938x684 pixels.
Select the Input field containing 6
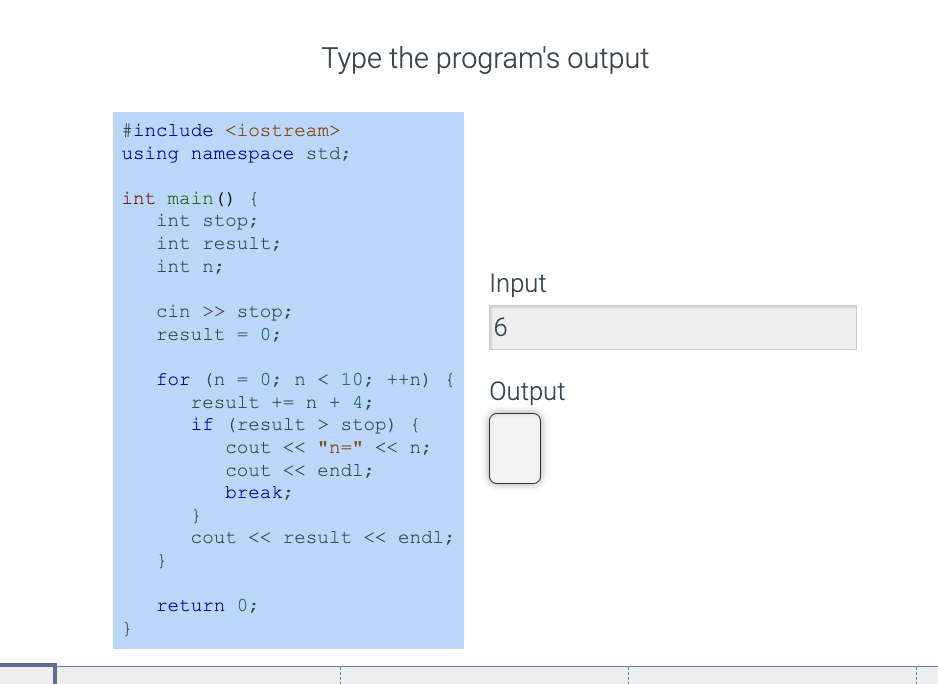tap(672, 327)
